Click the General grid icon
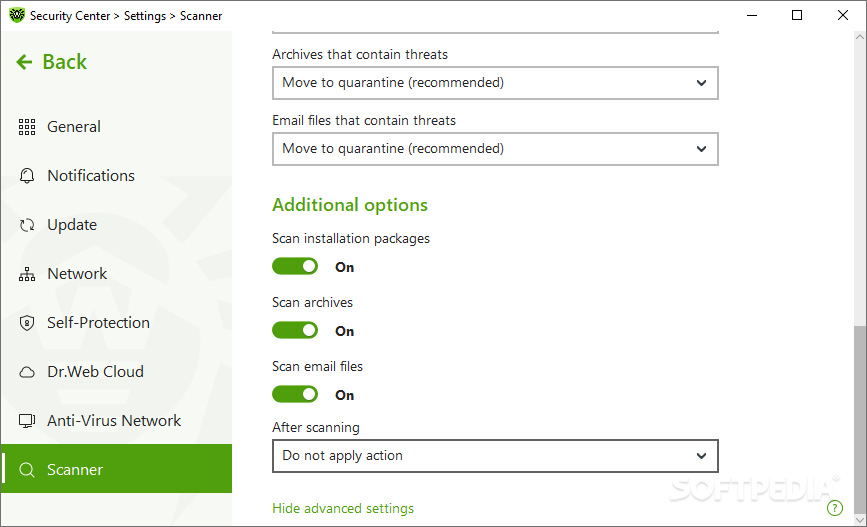Image resolution: width=867 pixels, height=527 pixels. 27,127
